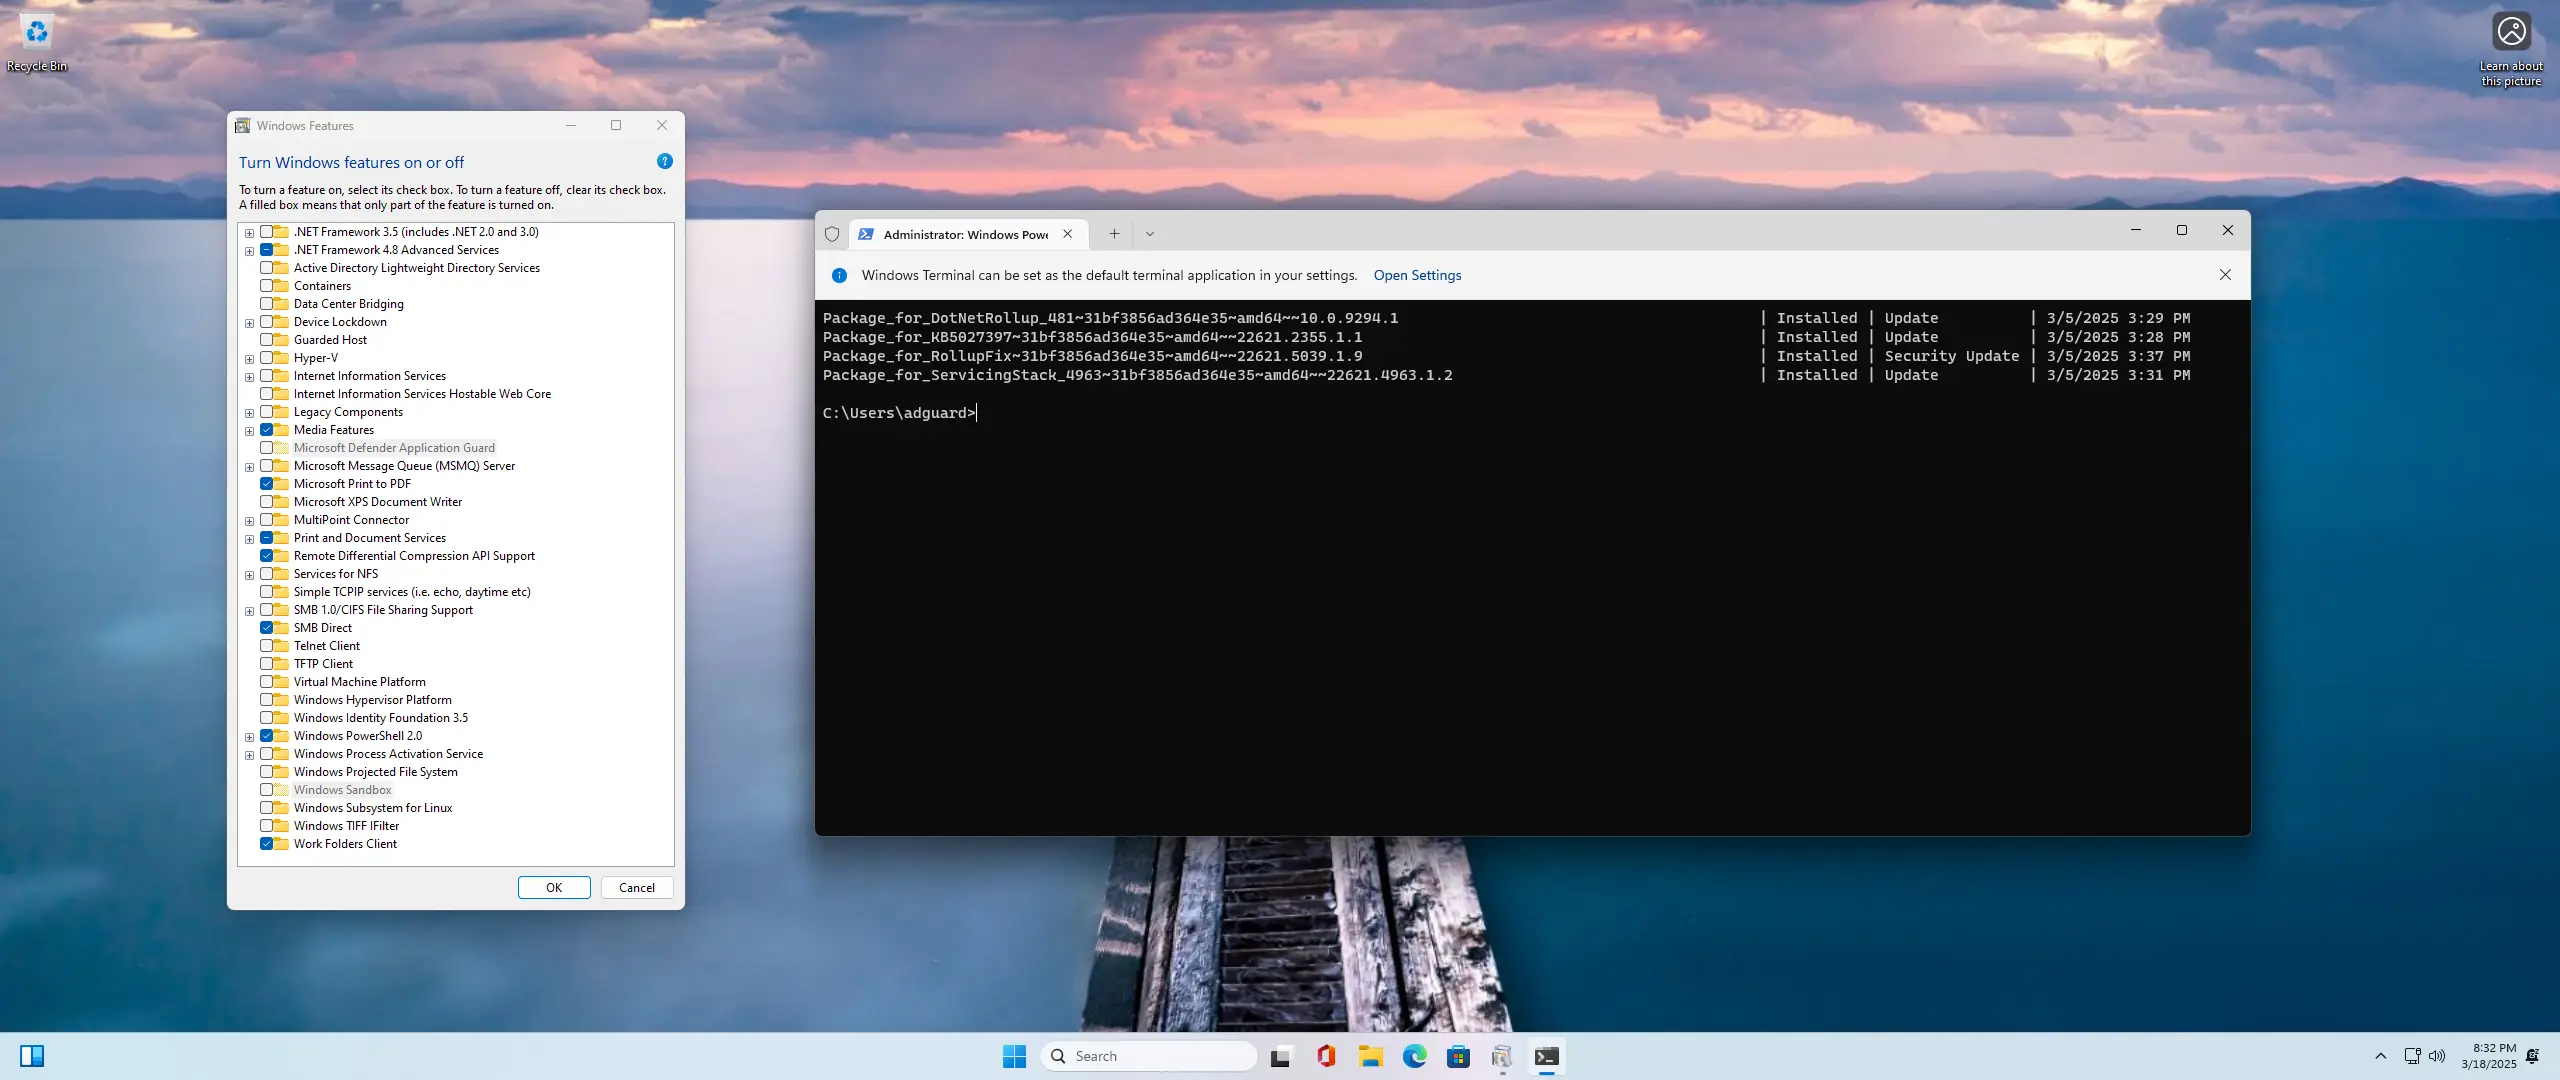
Task: Open File Explorer from the taskbar
Action: pyautogui.click(x=1370, y=1056)
